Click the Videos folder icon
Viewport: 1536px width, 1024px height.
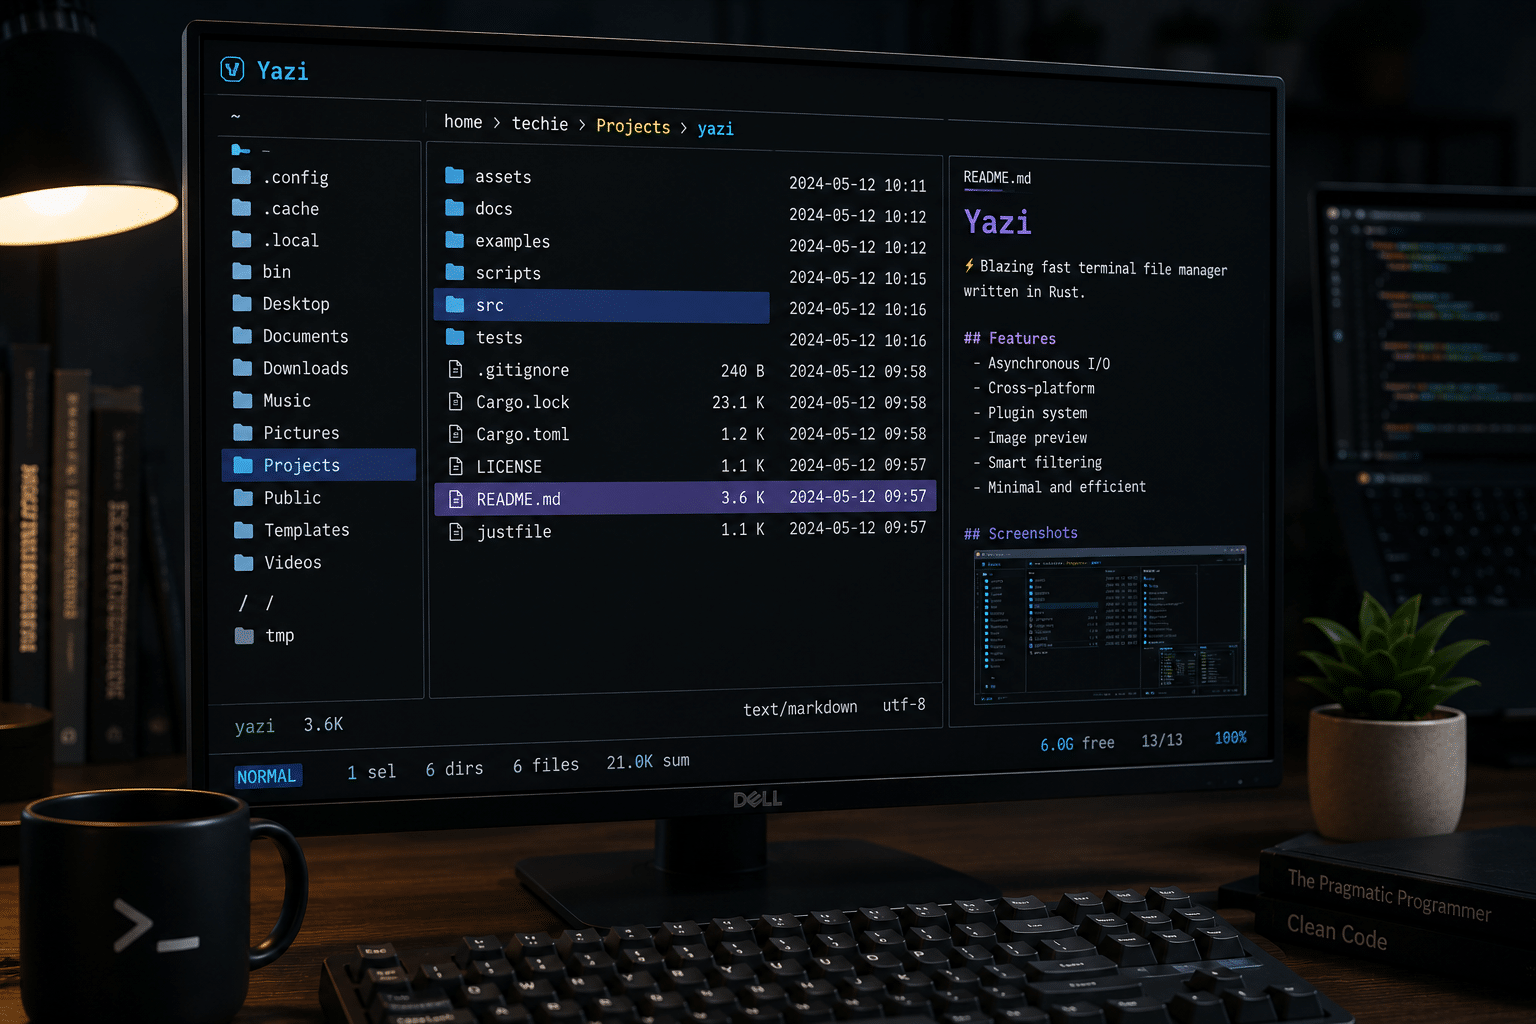[x=244, y=563]
